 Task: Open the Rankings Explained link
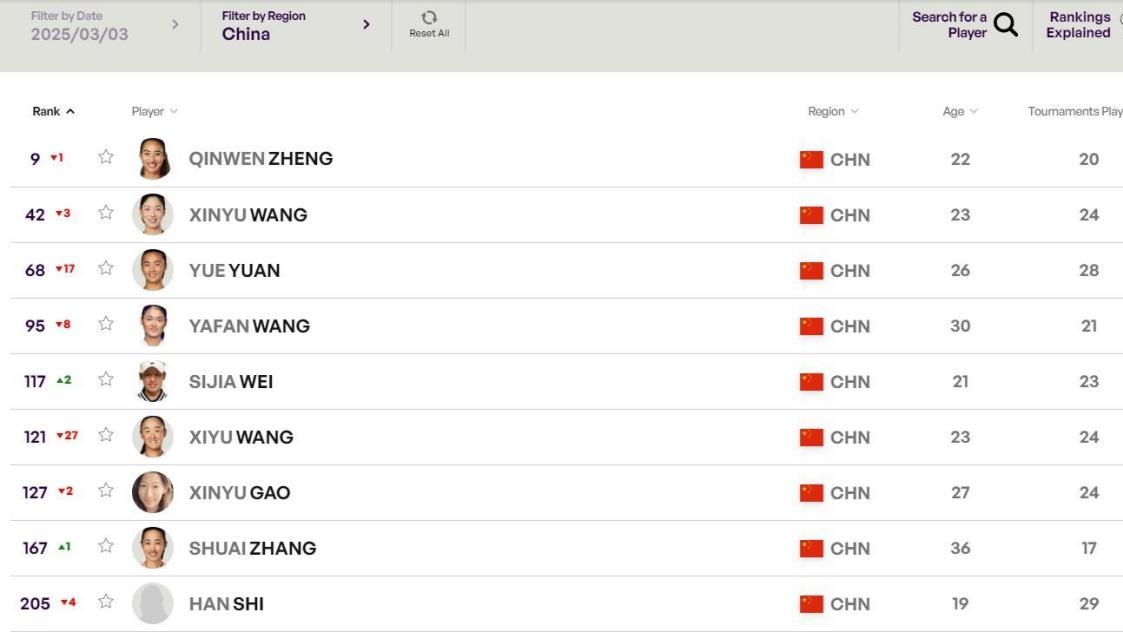click(1078, 25)
